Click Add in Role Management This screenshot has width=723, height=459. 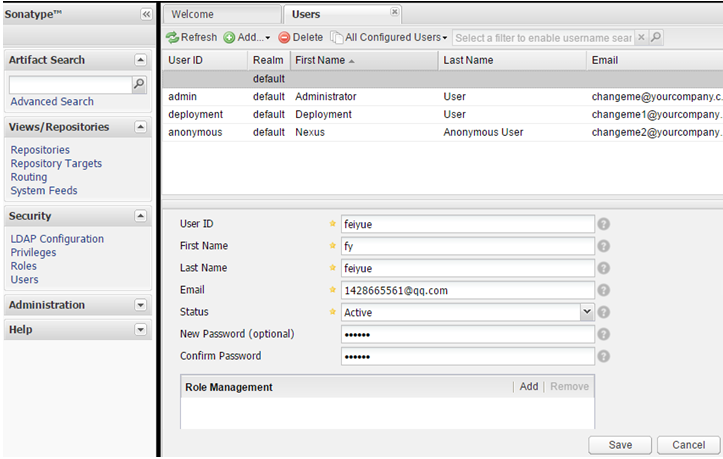point(529,387)
